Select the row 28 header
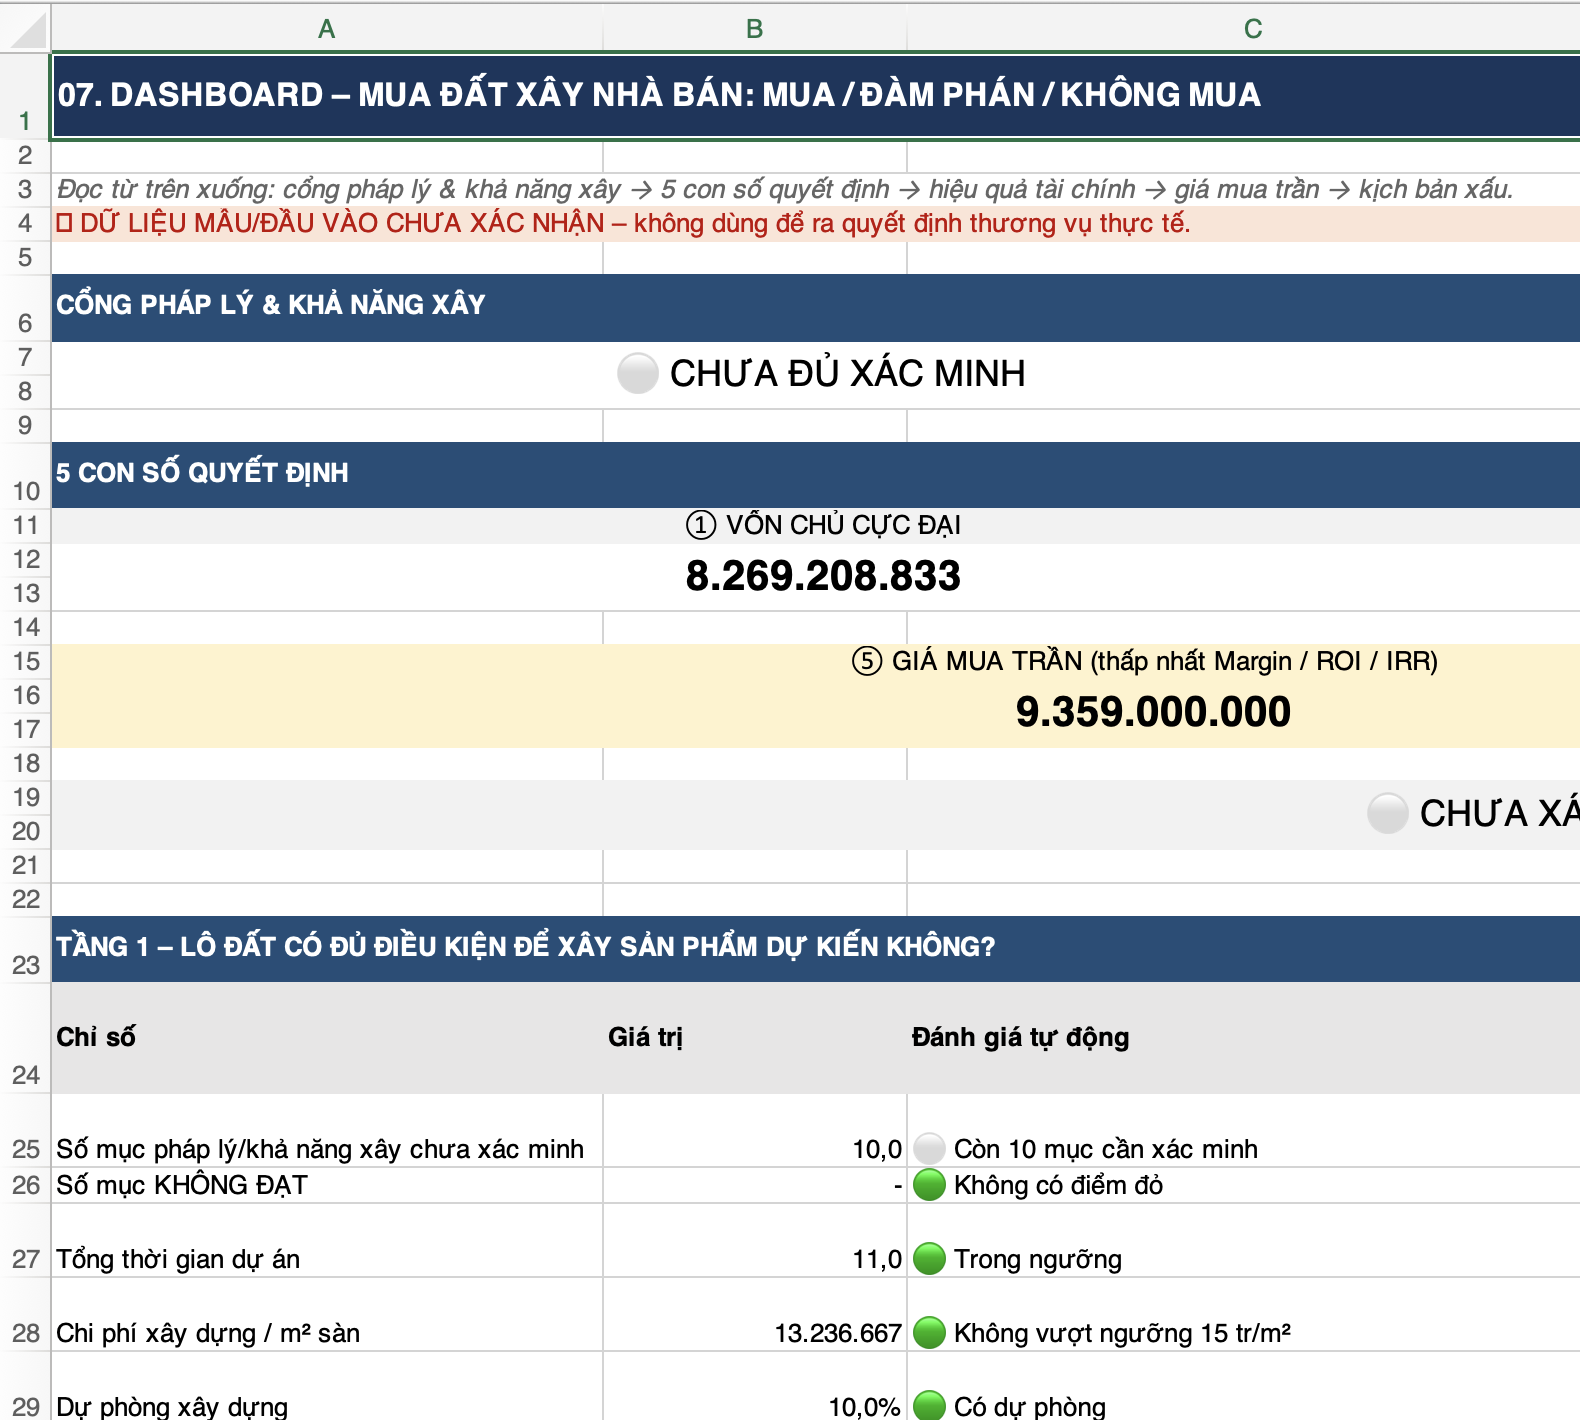 click(25, 1315)
